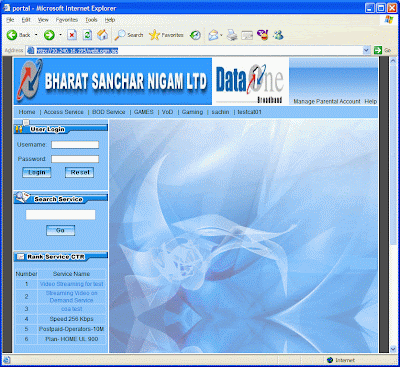Open the Favorites menu
The image size is (400, 367).
coord(67,20)
